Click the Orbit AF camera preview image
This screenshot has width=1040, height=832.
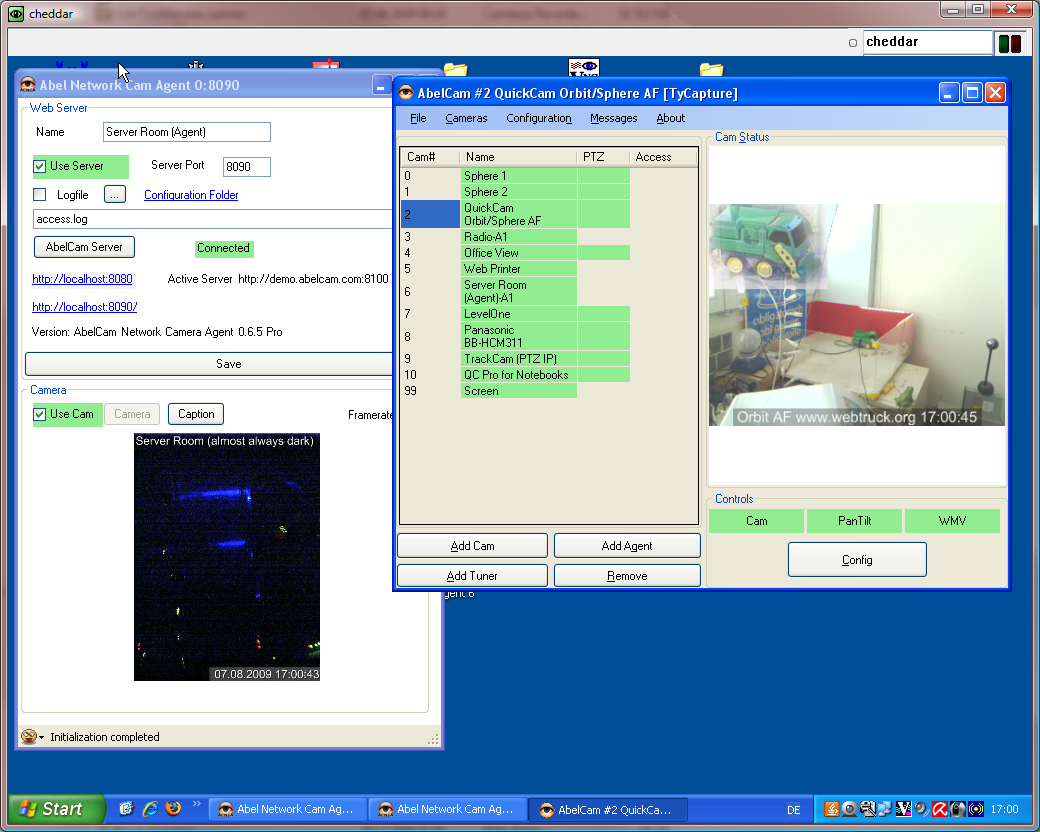click(856, 315)
